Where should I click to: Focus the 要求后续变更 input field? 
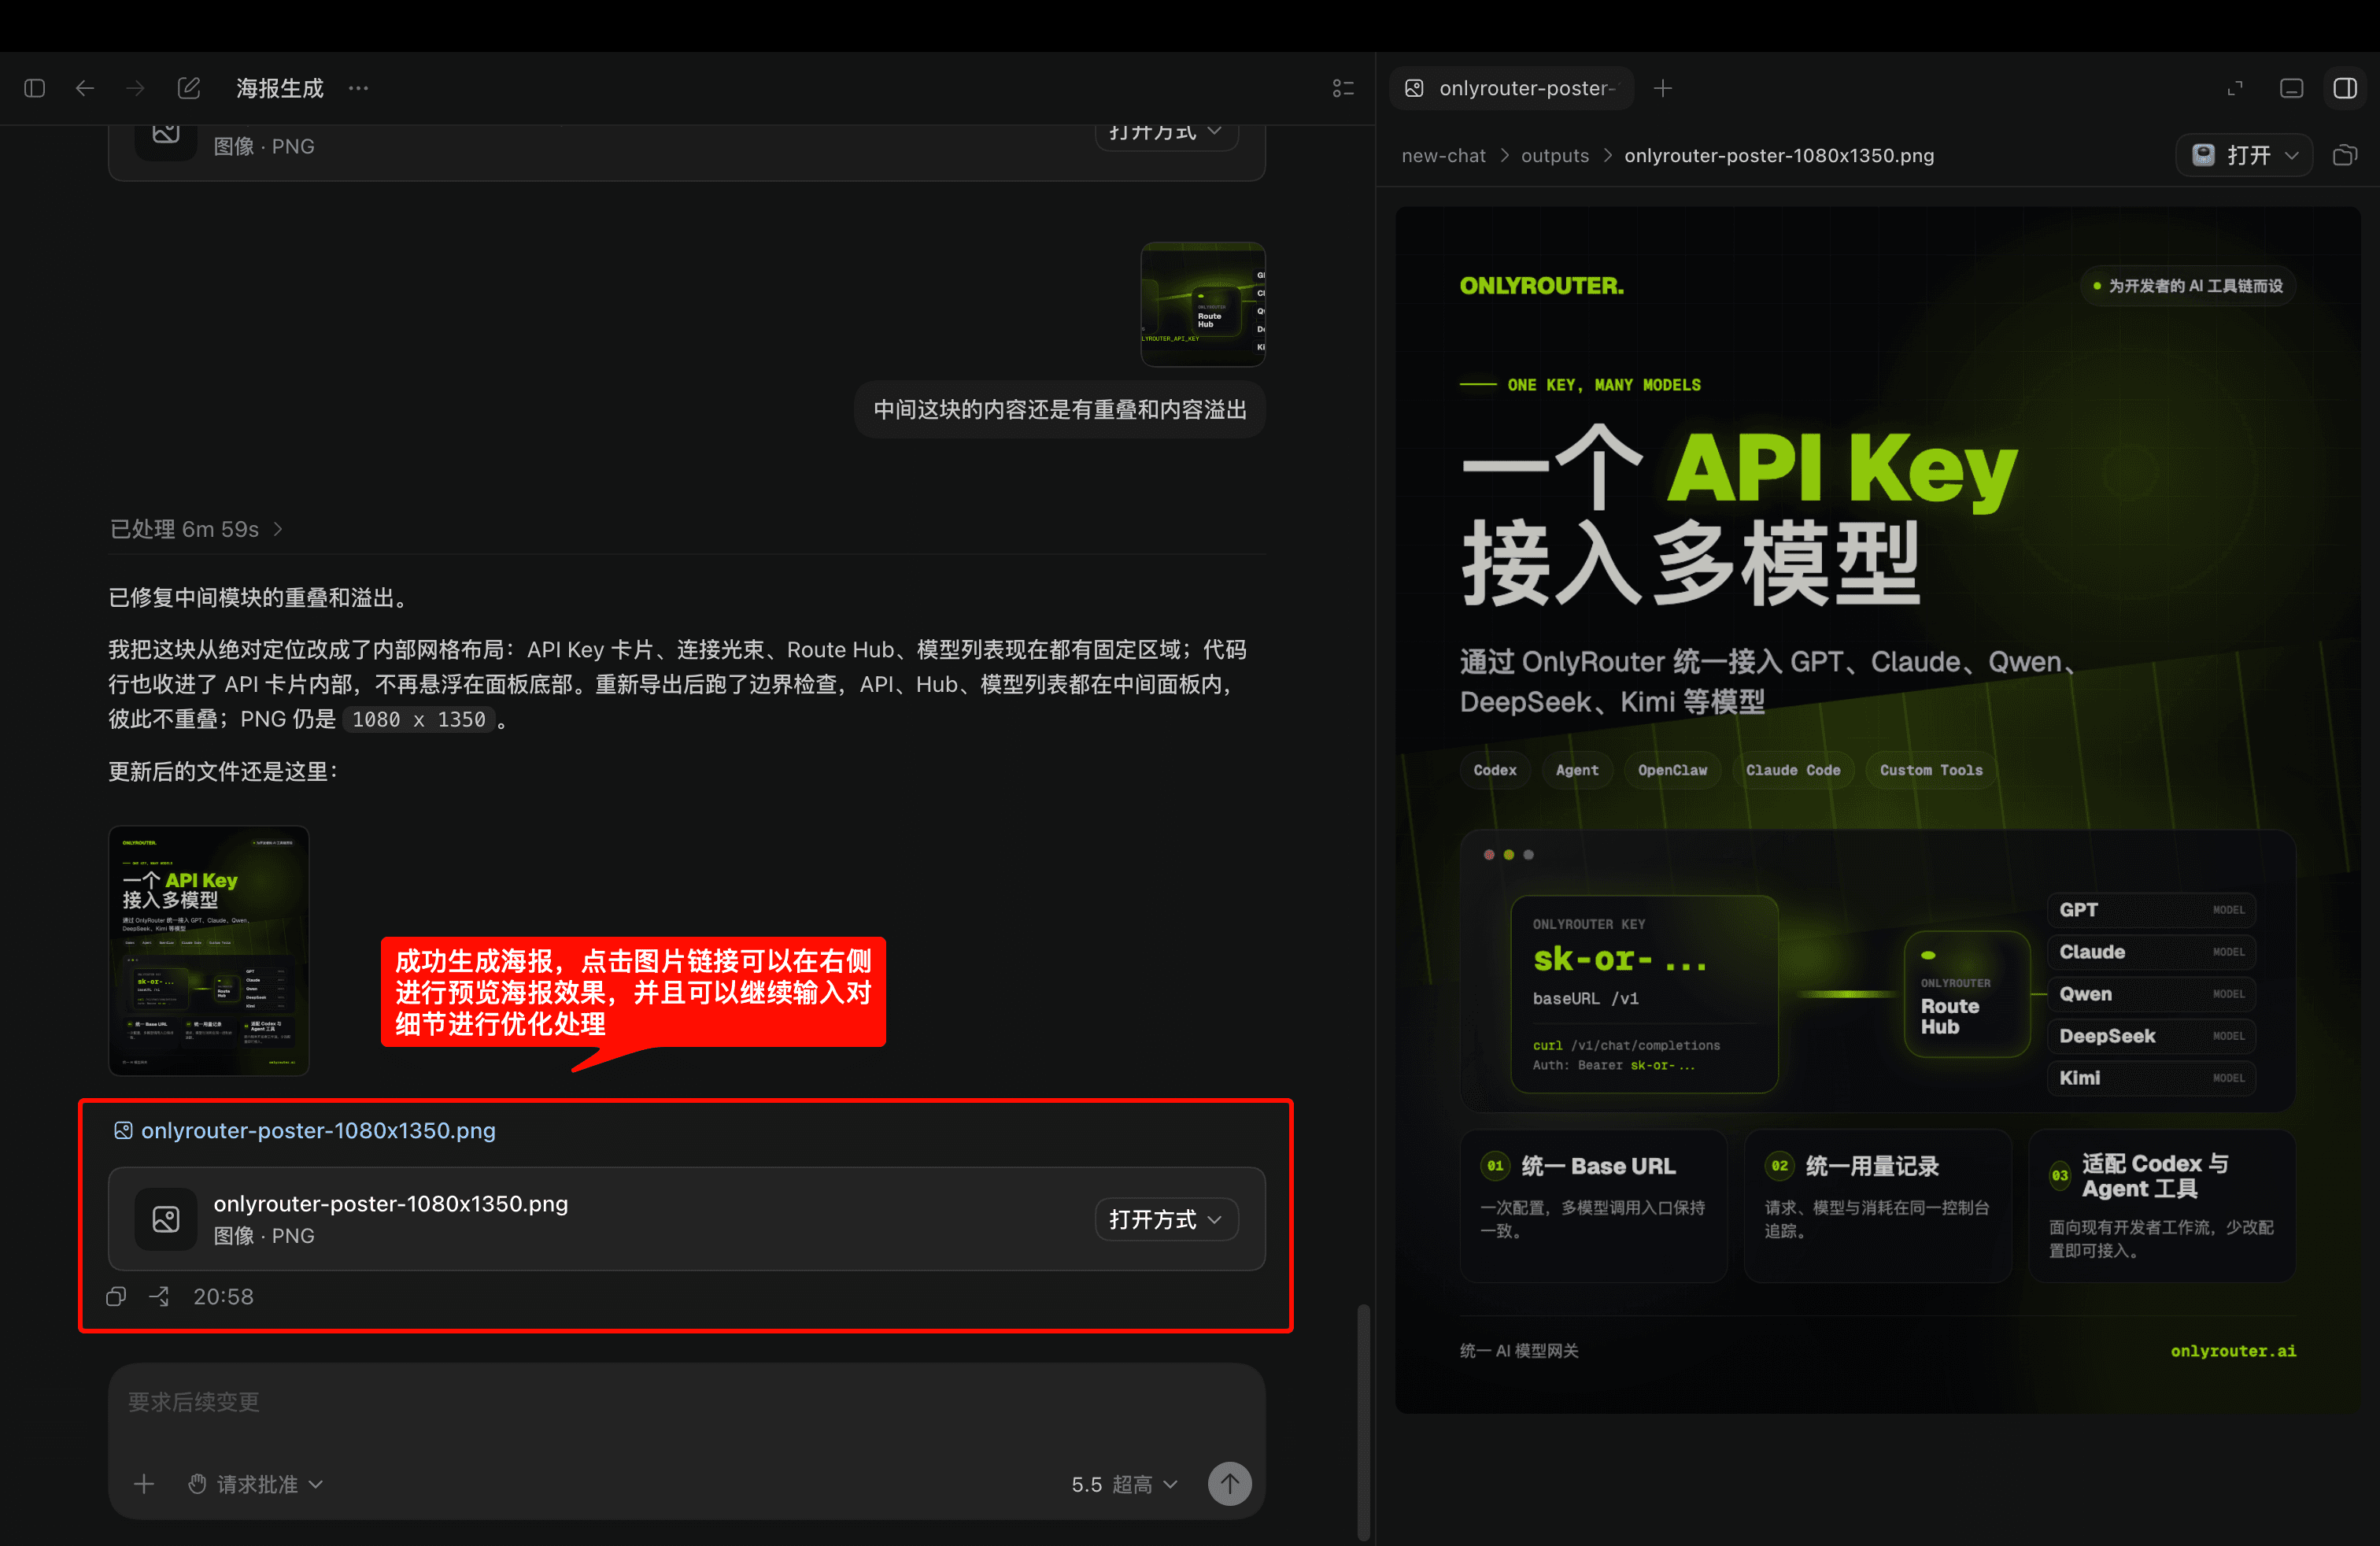686,1402
